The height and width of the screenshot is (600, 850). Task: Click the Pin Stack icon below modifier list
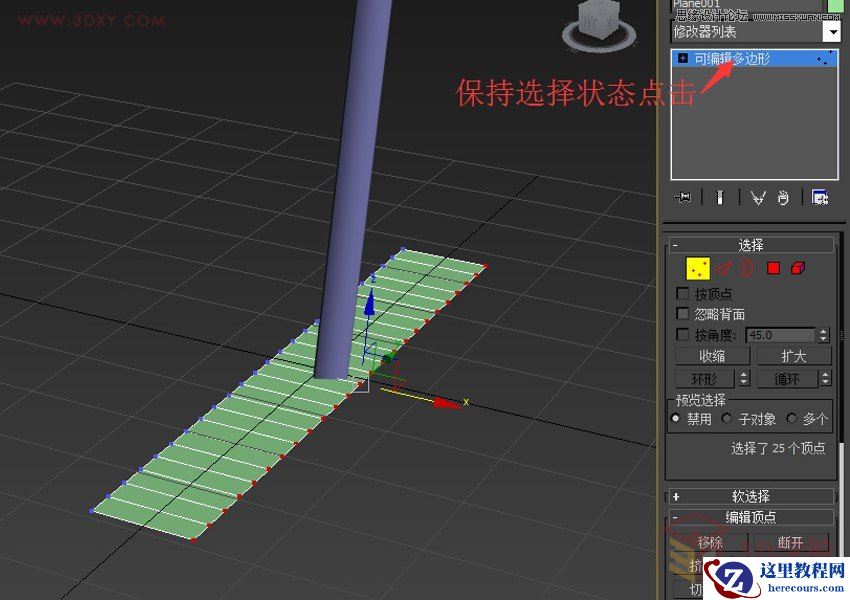pyautogui.click(x=683, y=197)
